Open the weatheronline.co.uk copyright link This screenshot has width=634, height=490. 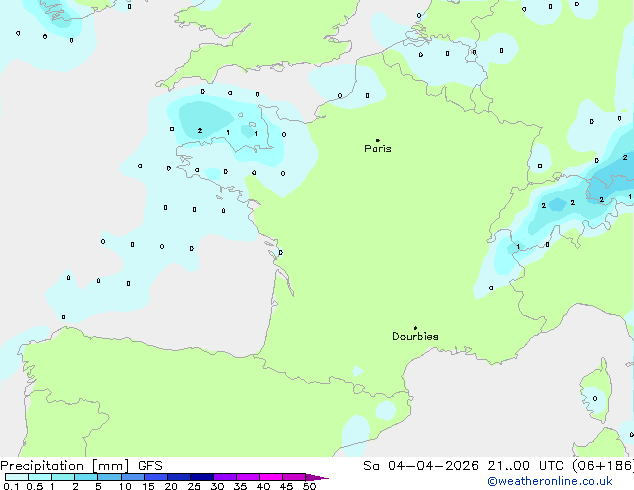[x=550, y=481]
